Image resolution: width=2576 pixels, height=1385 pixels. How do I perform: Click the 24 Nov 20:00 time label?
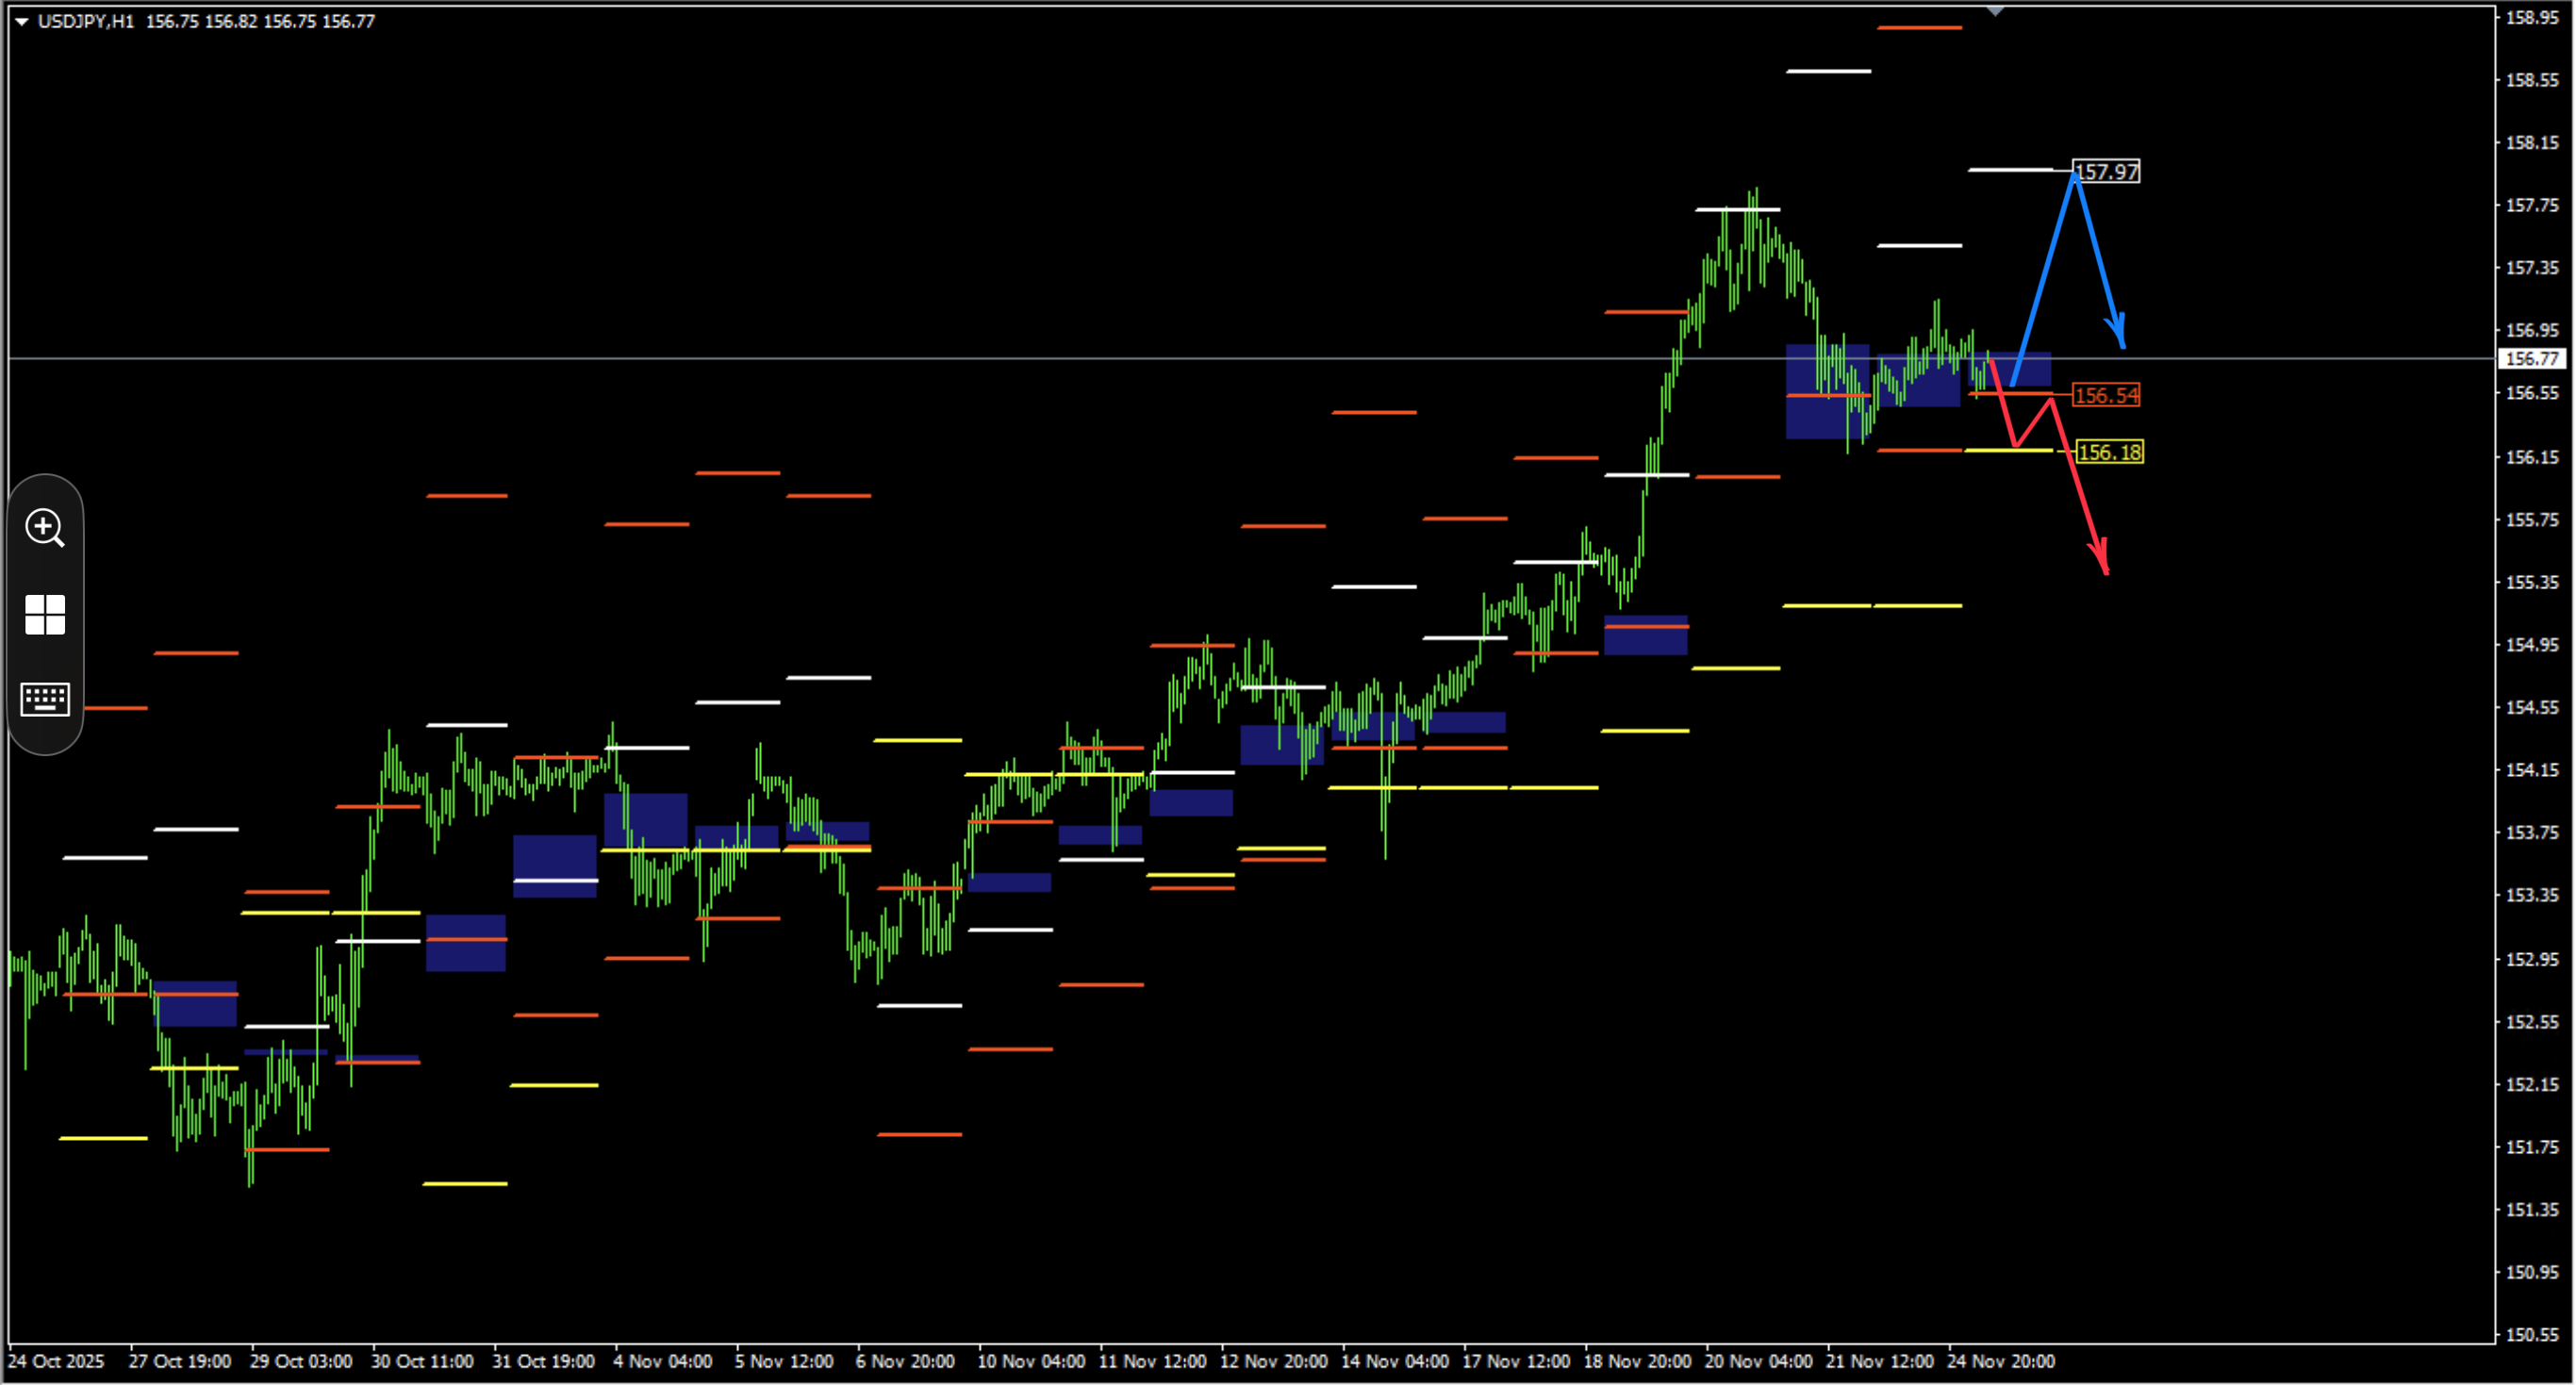coord(2001,1361)
